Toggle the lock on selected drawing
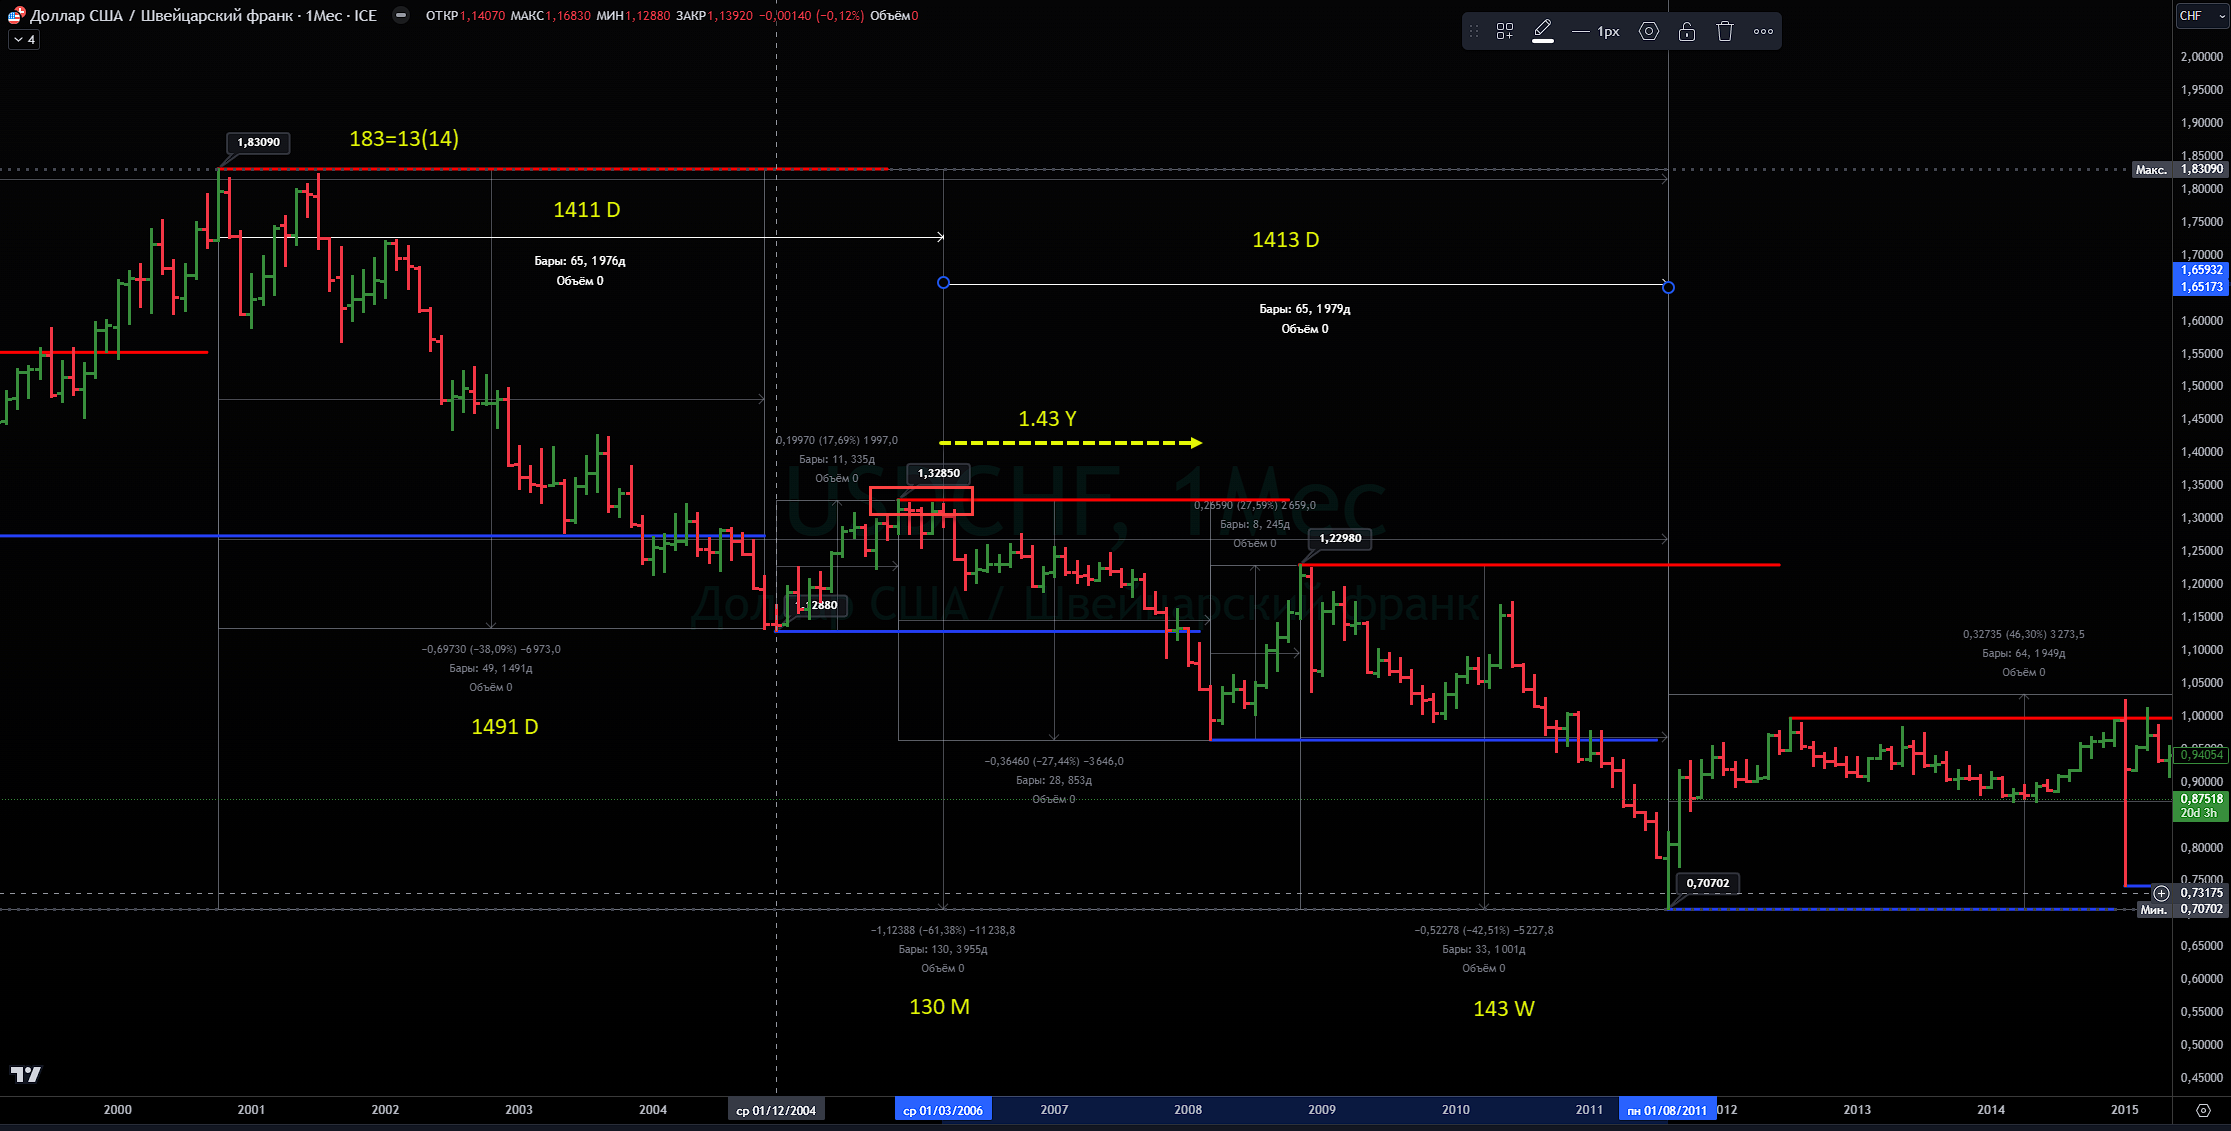This screenshot has height=1131, width=2231. tap(1687, 31)
